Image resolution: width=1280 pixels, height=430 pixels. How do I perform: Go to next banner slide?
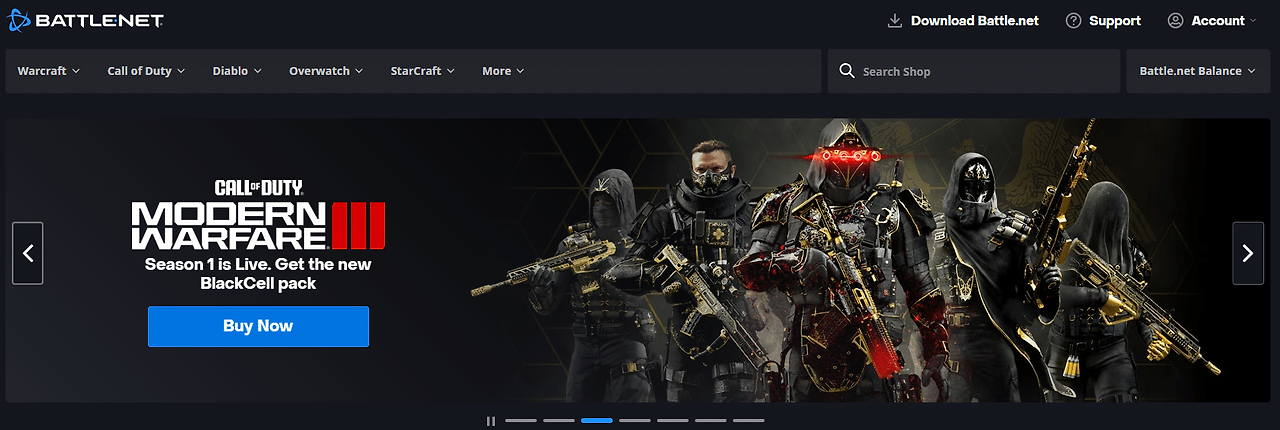[1248, 253]
